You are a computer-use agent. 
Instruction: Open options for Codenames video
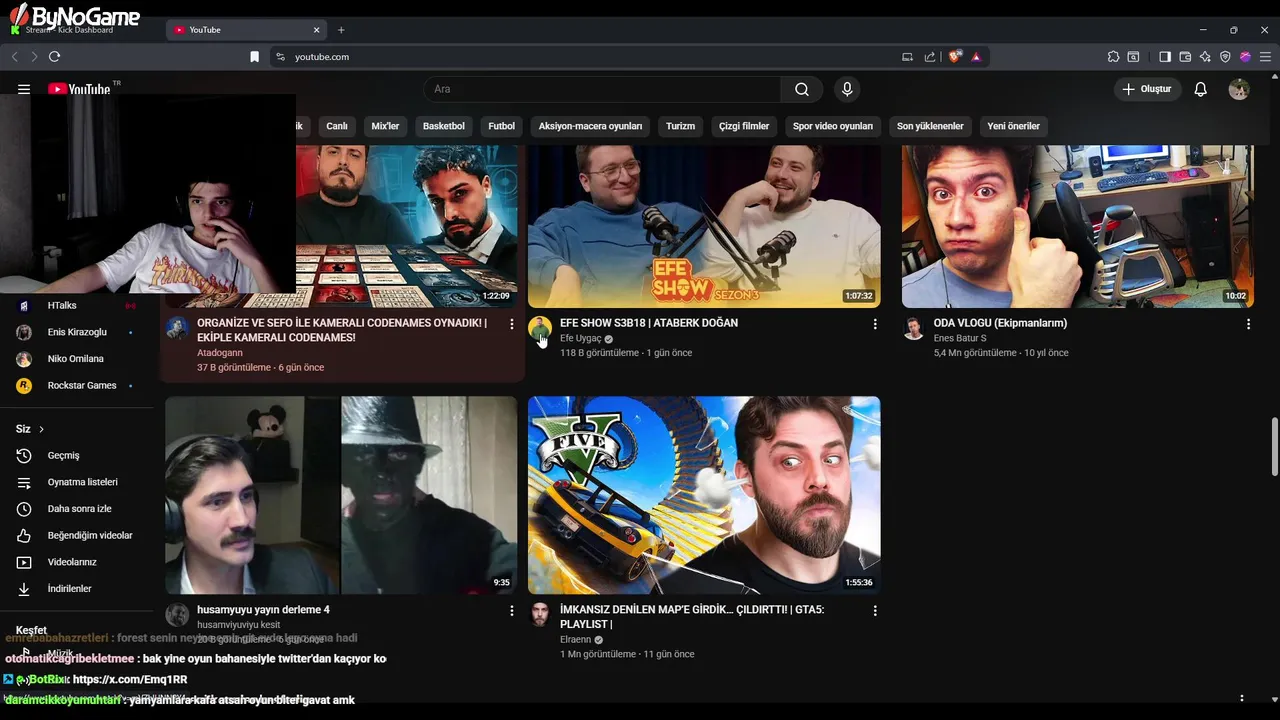pos(512,324)
